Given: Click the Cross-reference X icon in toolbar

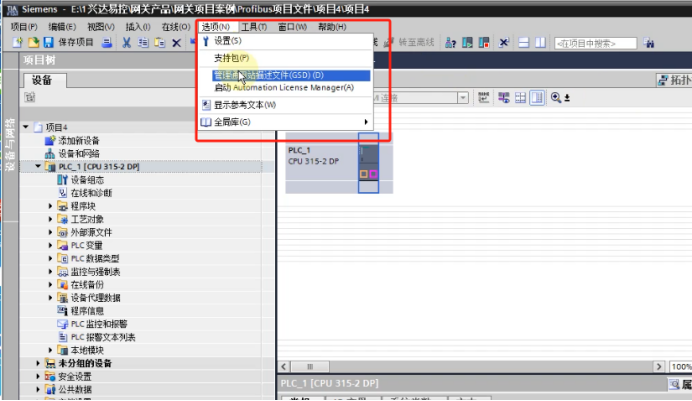Looking at the screenshot, I should tap(504, 43).
